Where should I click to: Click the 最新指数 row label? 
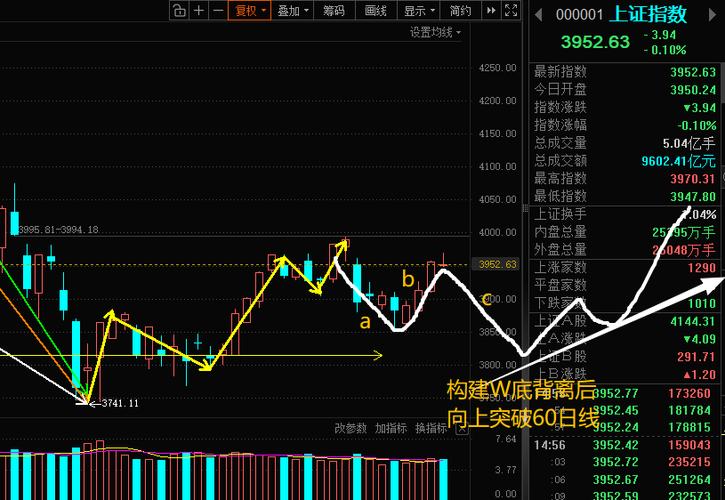click(x=560, y=72)
